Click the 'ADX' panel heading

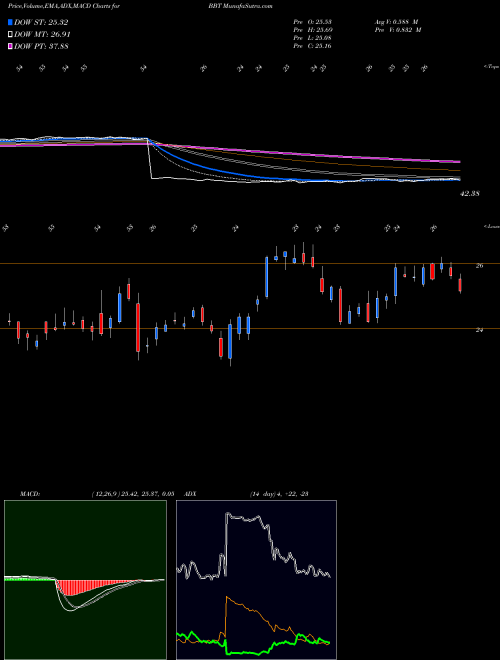[191, 494]
